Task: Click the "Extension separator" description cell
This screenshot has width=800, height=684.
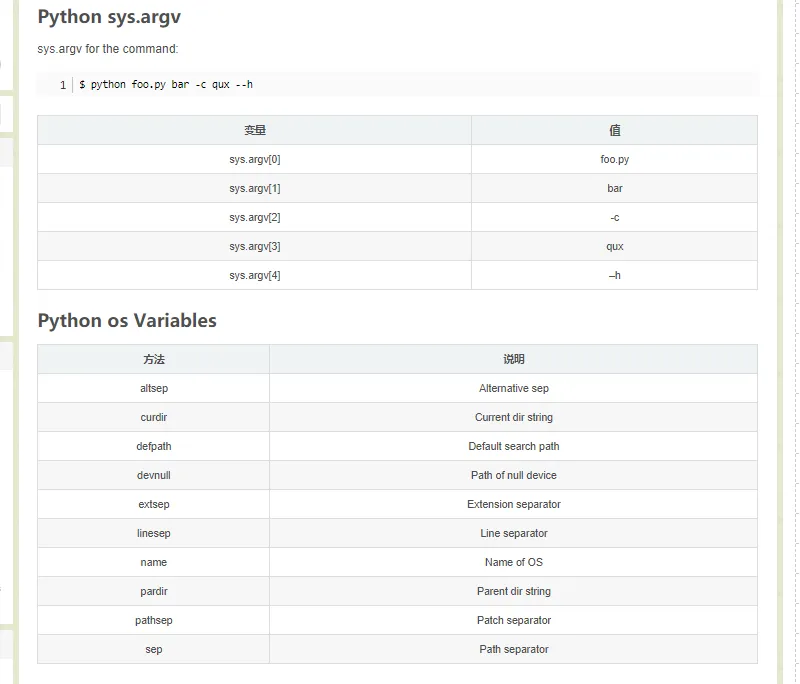Action: [513, 504]
